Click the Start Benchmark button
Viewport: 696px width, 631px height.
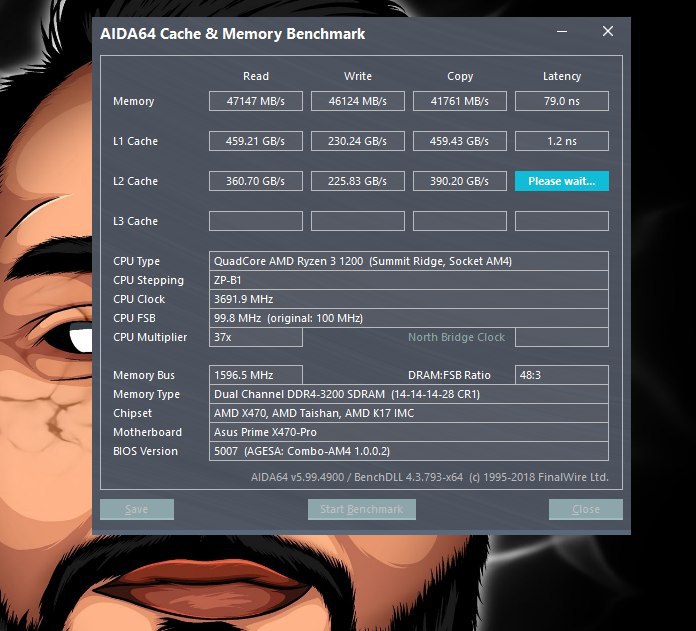(x=362, y=509)
